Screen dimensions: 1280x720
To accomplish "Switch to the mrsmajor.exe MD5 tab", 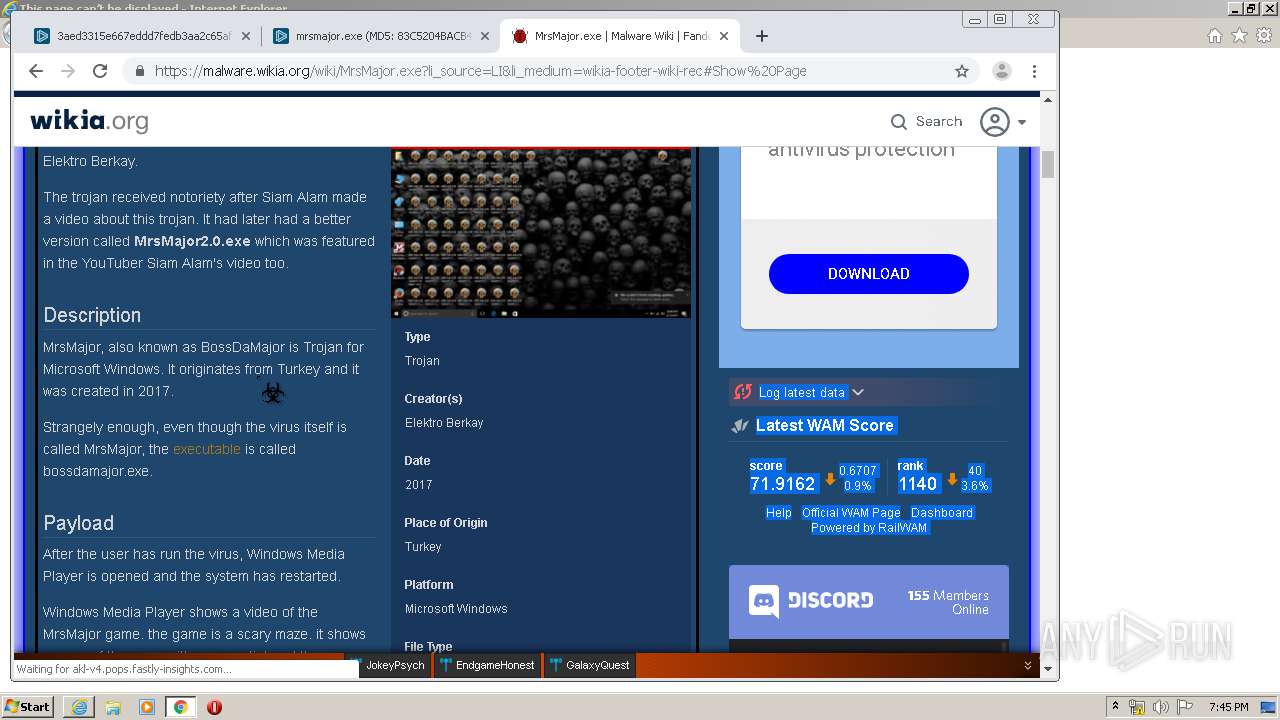I will (380, 36).
